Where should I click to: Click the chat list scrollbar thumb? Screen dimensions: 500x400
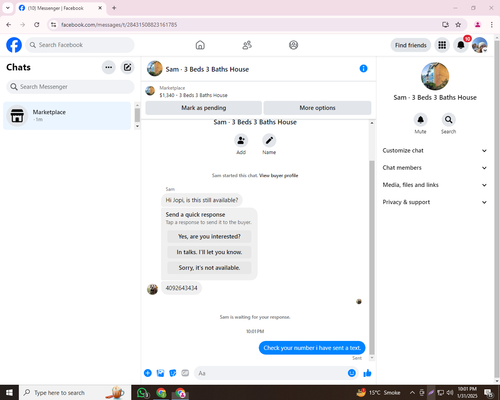pyautogui.click(x=137, y=115)
